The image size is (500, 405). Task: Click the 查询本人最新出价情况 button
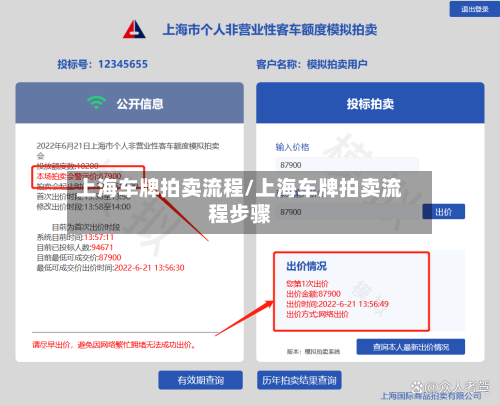tap(411, 347)
